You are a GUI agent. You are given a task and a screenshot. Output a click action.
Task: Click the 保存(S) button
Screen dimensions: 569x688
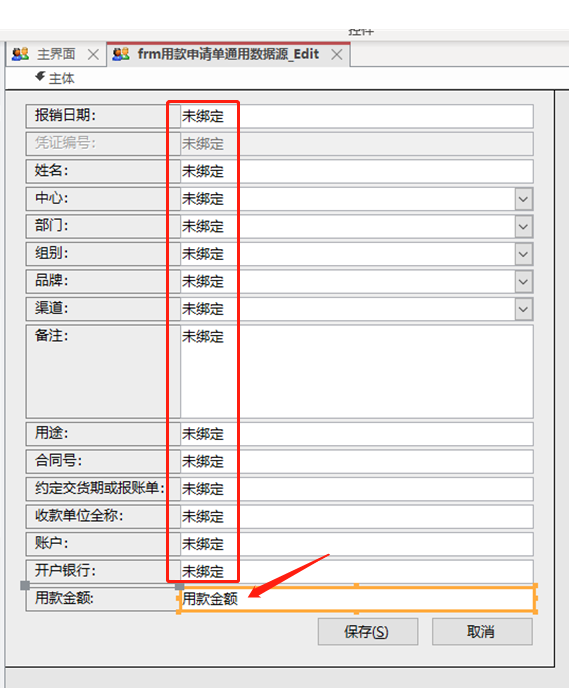[368, 631]
